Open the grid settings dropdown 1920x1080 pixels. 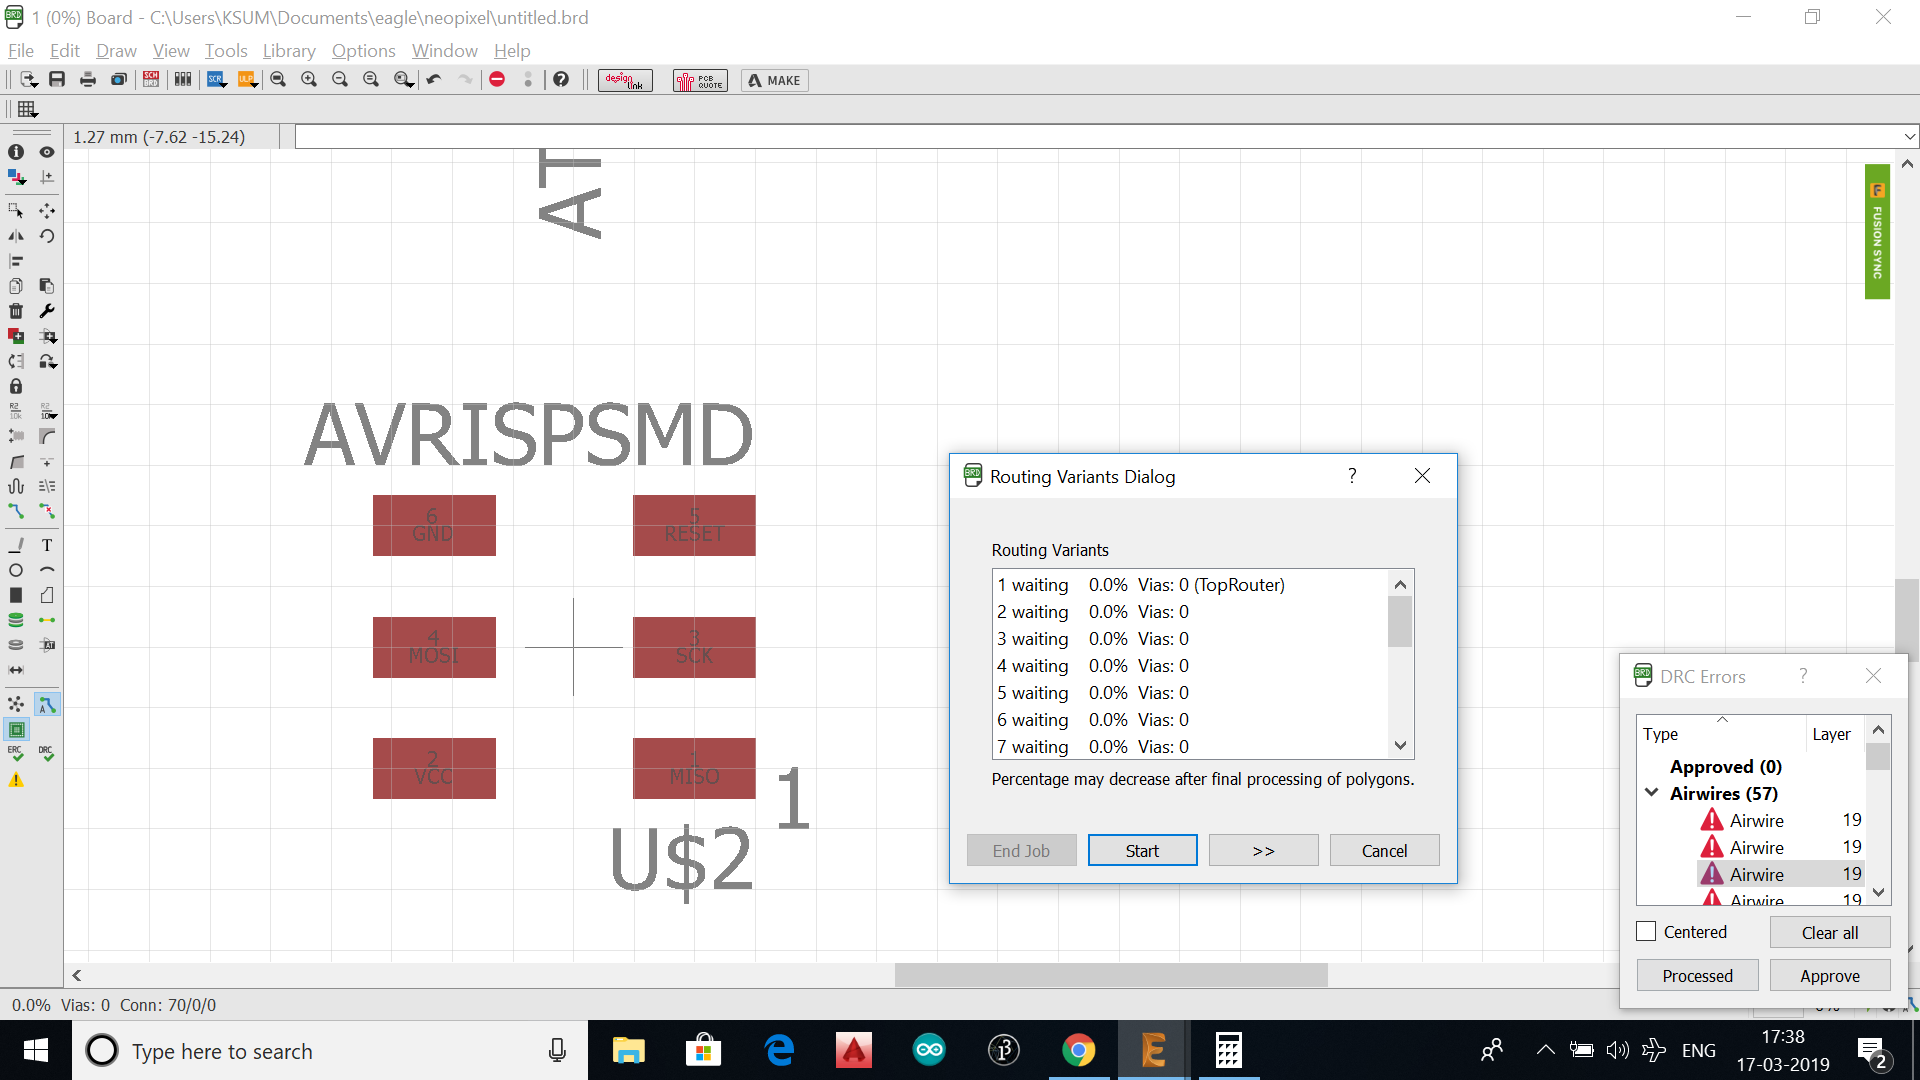(27, 109)
